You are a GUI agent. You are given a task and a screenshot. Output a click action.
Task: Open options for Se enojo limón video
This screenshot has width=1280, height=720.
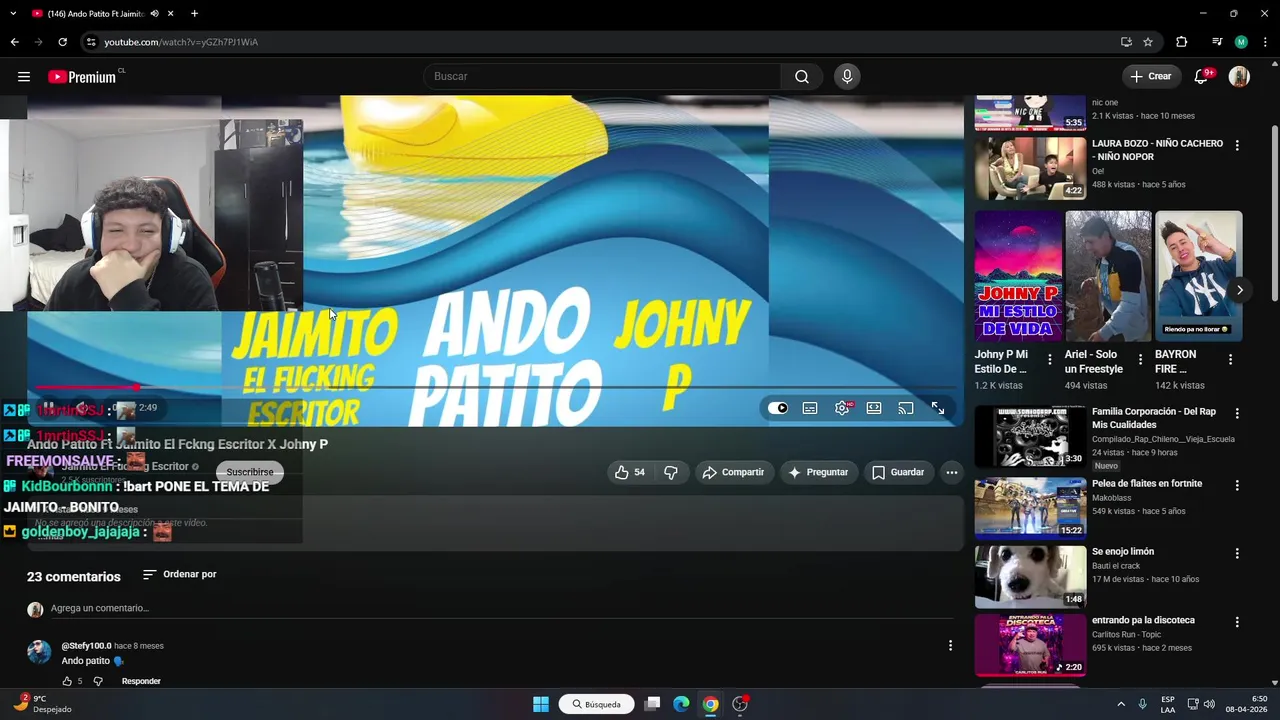click(x=1237, y=553)
